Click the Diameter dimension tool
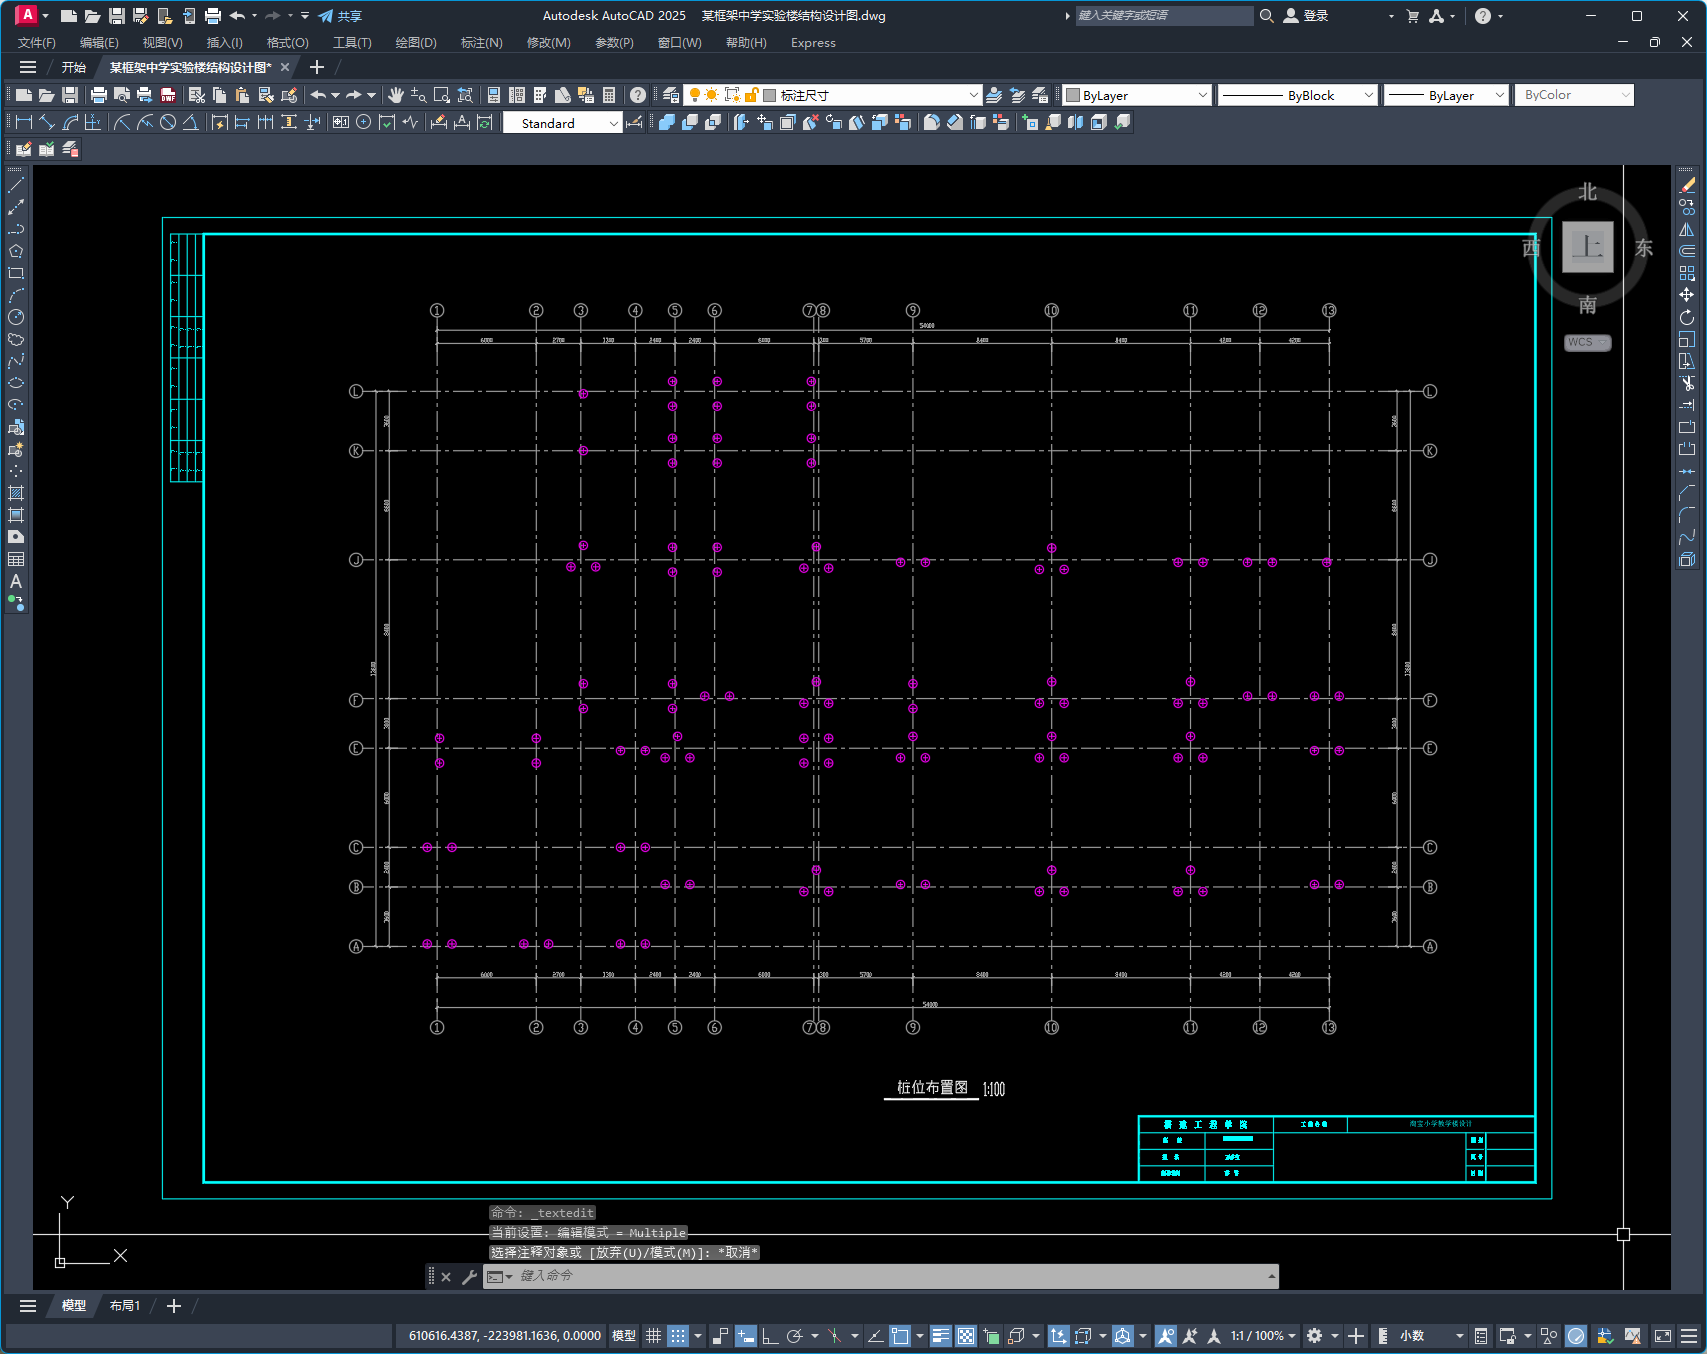 coord(168,122)
